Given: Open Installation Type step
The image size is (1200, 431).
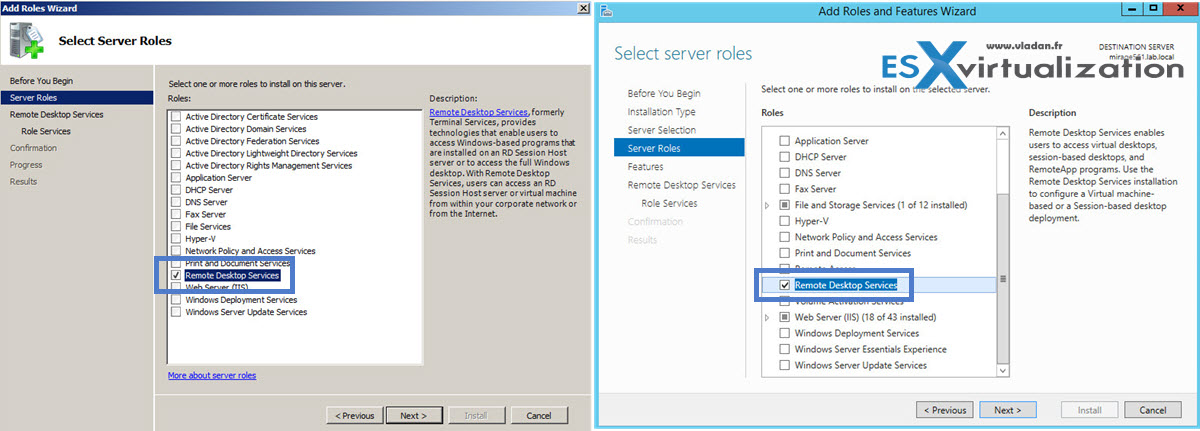Looking at the screenshot, I should coord(662,112).
